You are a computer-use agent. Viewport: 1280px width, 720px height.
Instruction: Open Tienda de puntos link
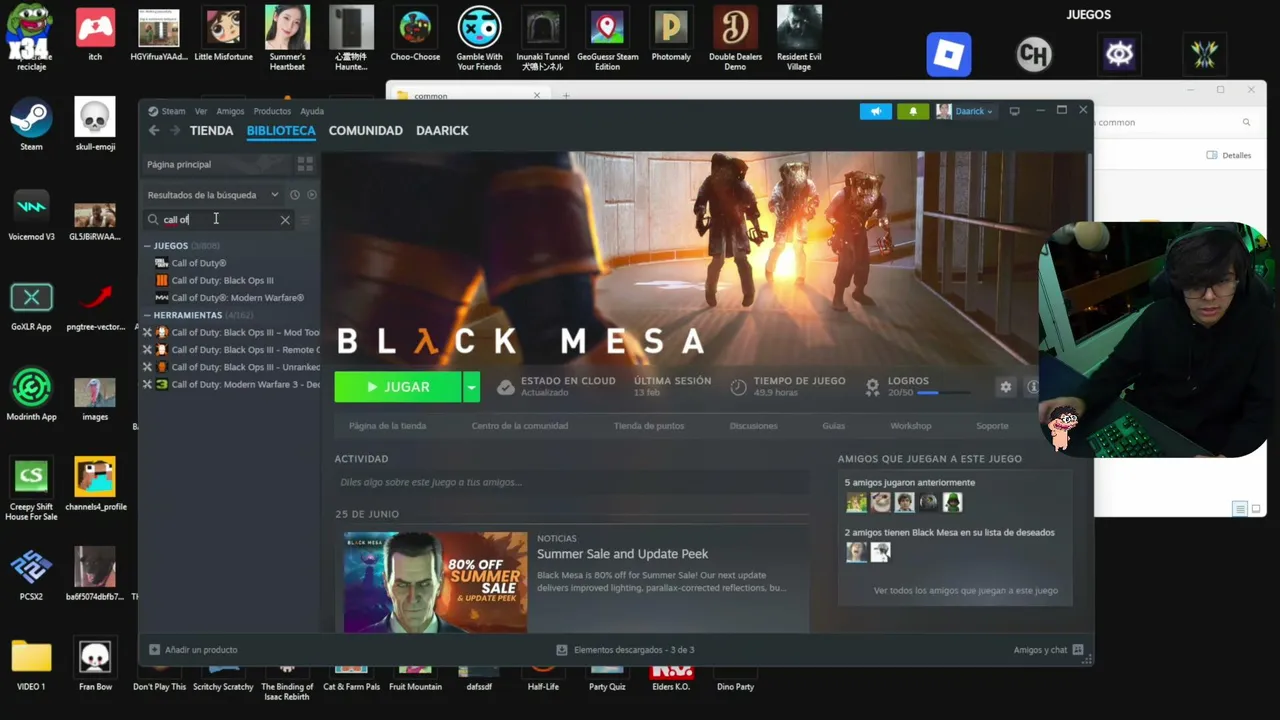[x=649, y=426]
